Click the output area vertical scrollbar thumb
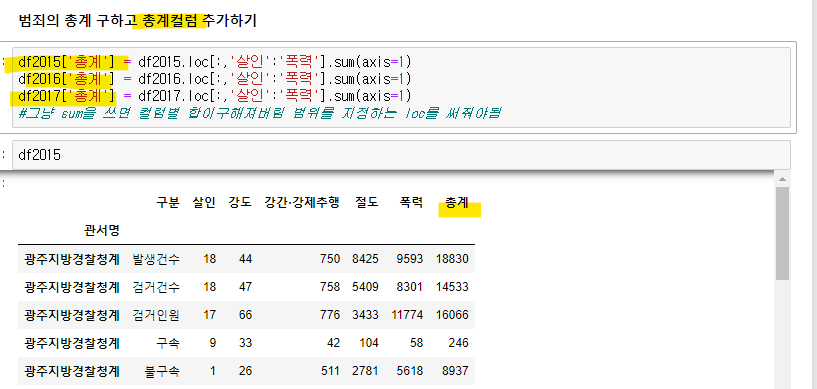Viewport: 817px width, 389px height. pos(782,233)
